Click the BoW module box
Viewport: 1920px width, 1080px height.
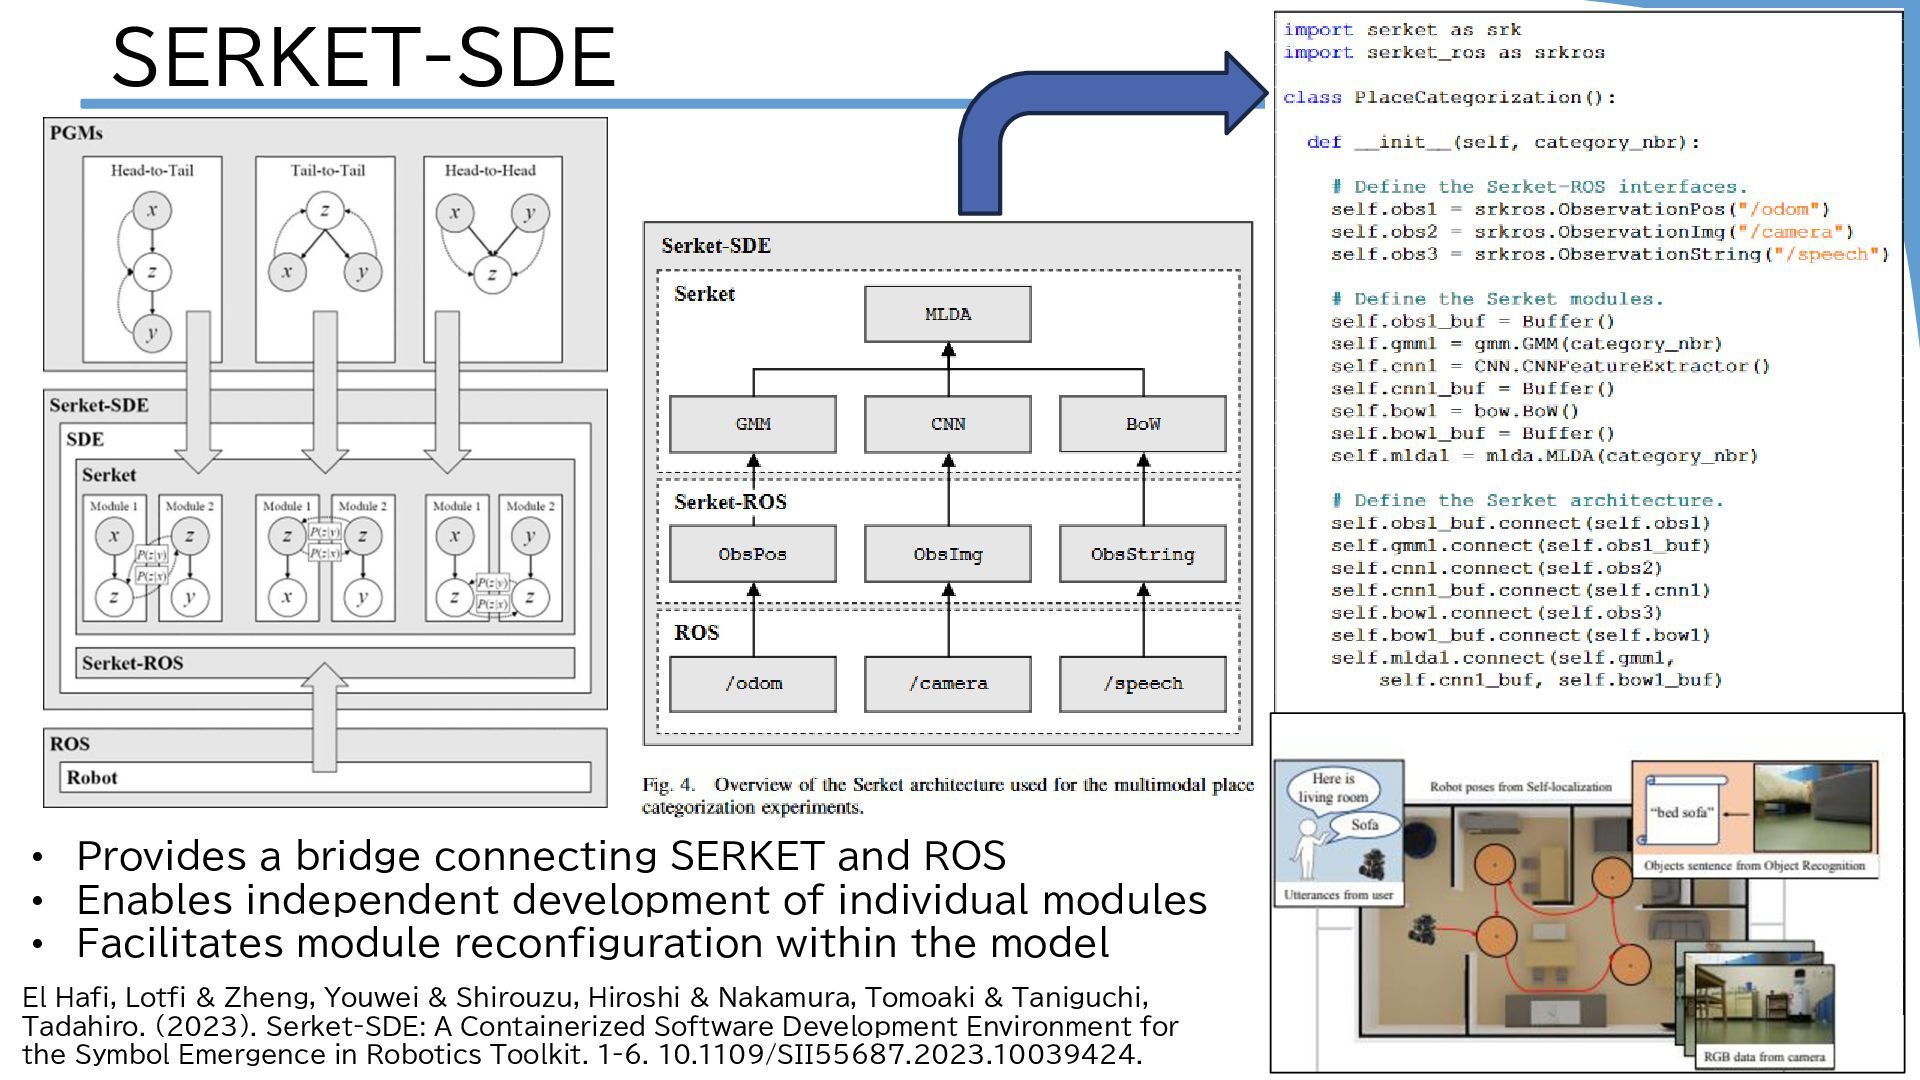click(x=1142, y=424)
